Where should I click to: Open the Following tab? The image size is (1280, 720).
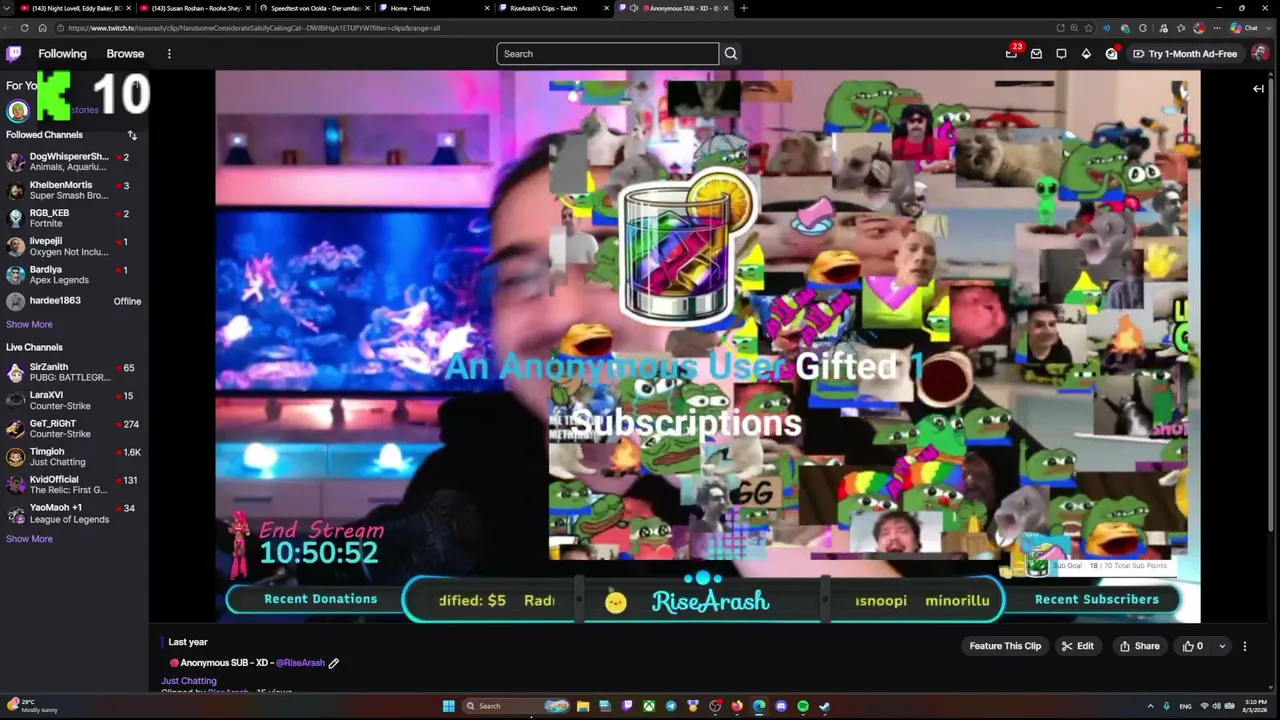[x=62, y=54]
